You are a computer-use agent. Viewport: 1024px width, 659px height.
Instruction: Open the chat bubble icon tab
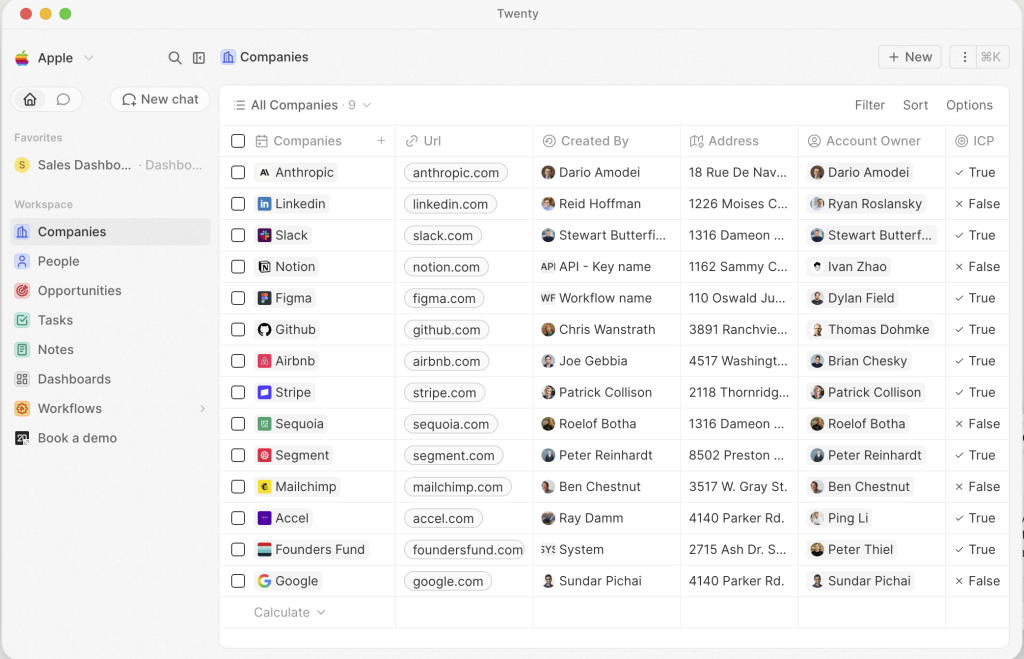[x=63, y=99]
